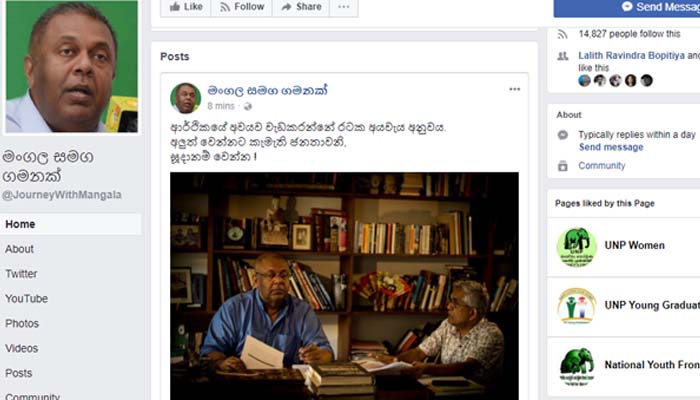Open the post photo with bookshelves

coord(344,286)
